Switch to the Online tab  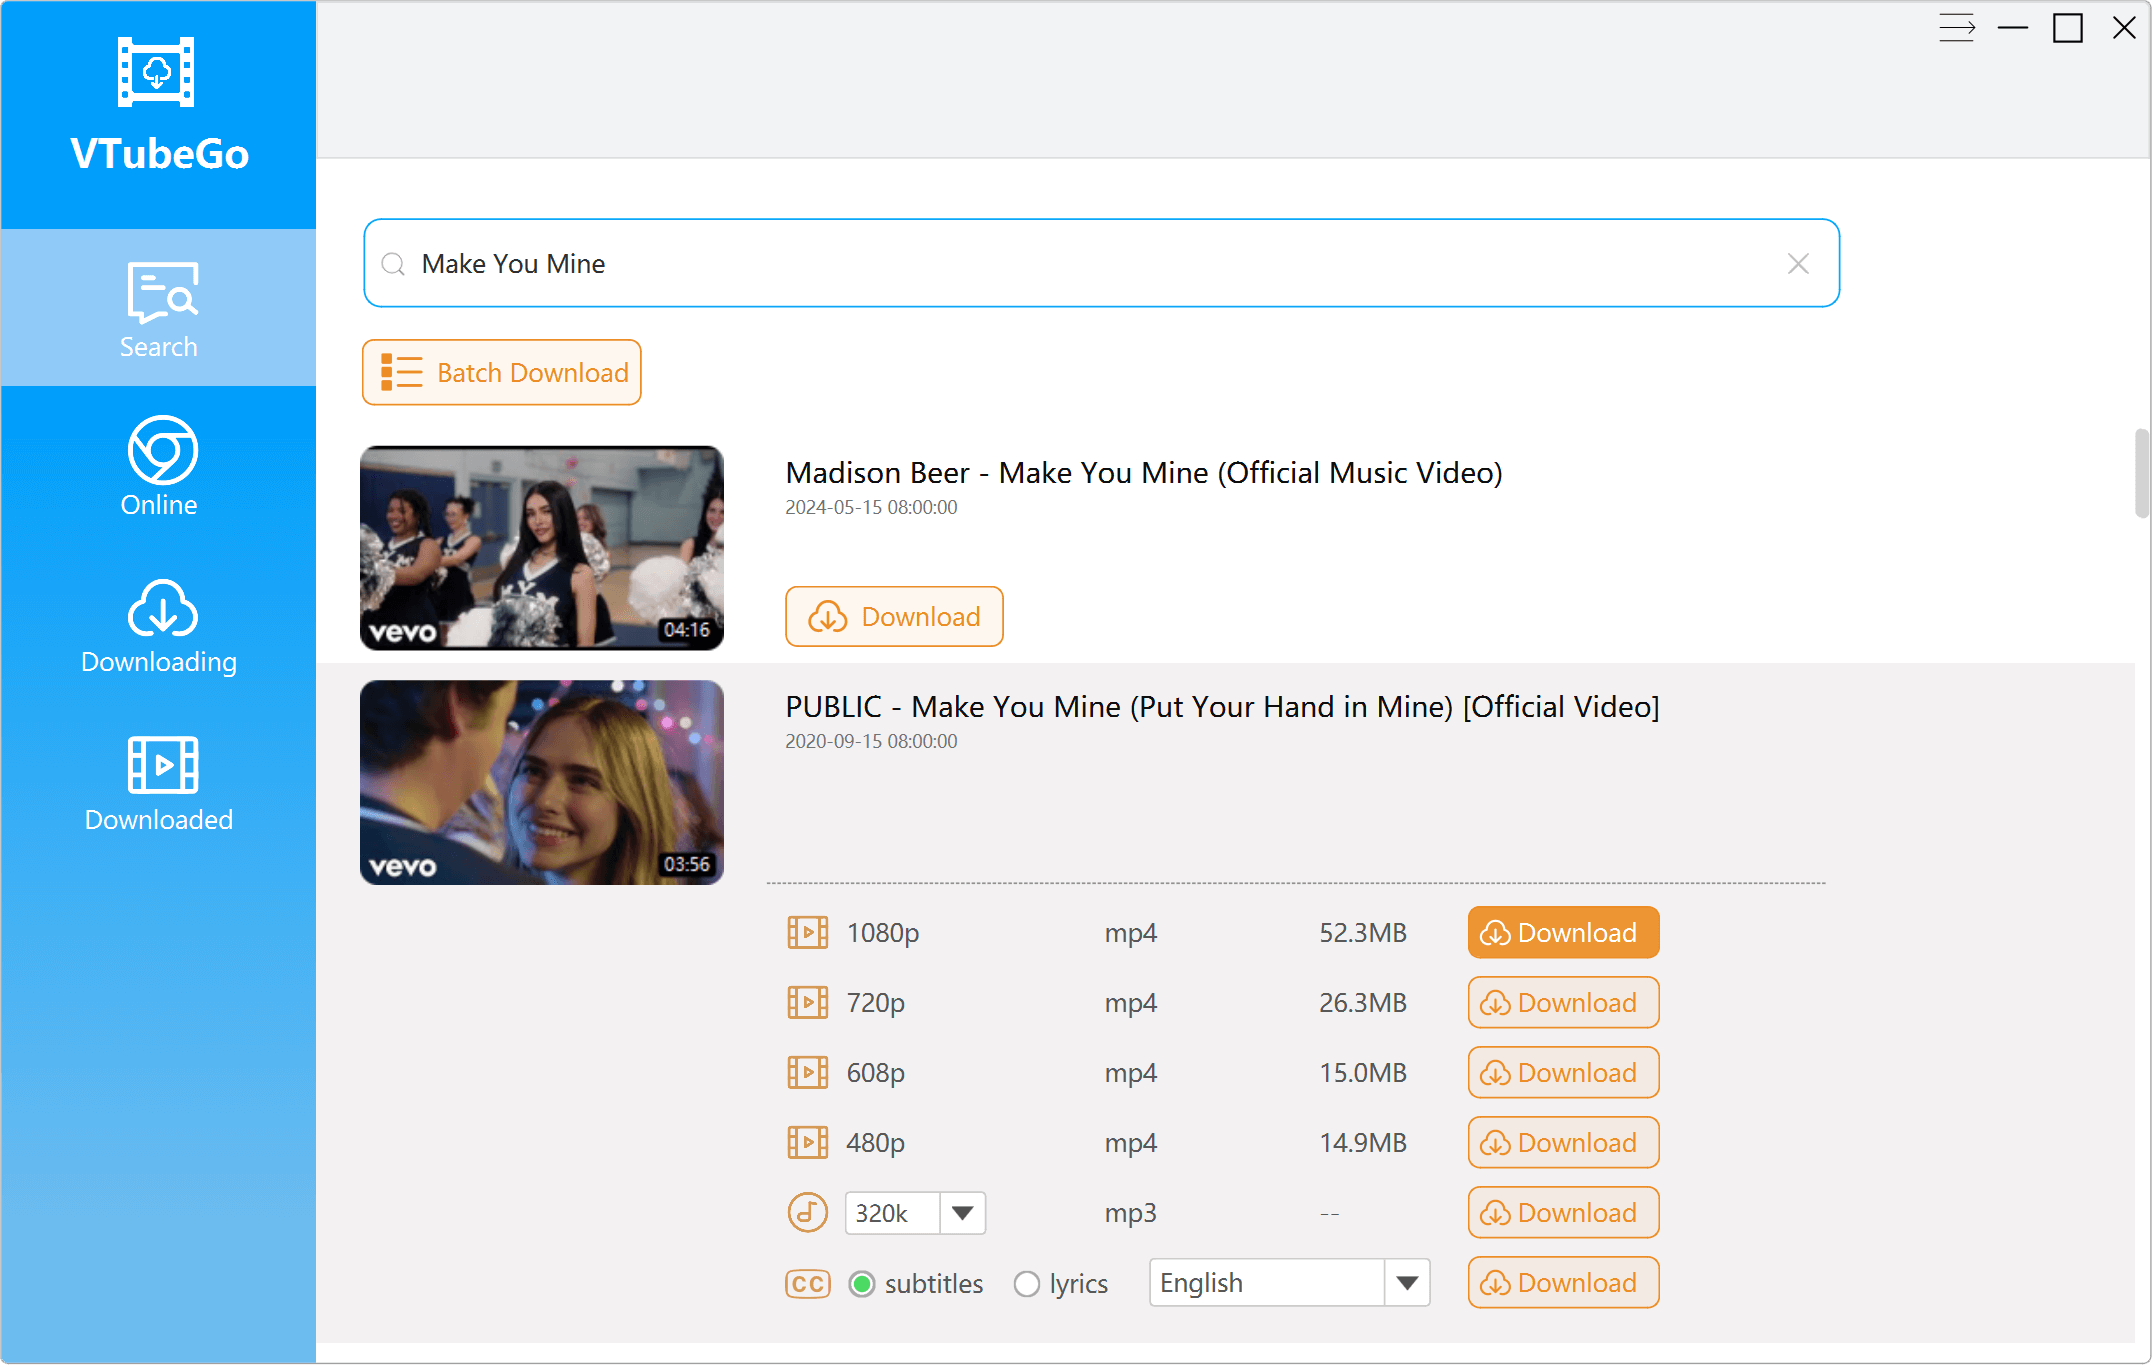click(x=158, y=466)
